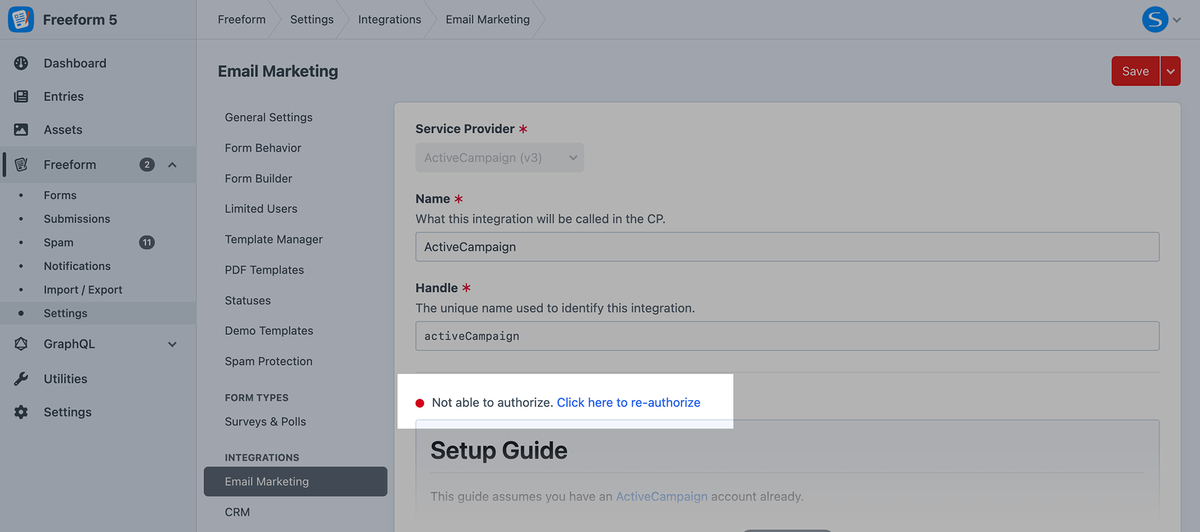Go to Freeform breadcrumb
1200x532 pixels.
(242, 19)
